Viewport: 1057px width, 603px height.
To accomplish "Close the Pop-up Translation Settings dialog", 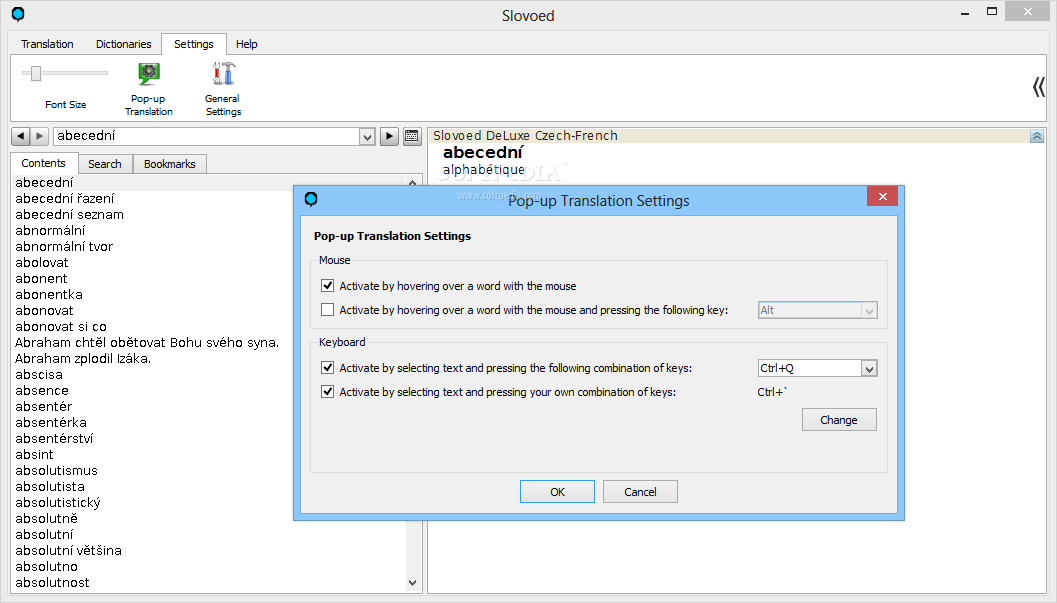I will click(x=882, y=196).
